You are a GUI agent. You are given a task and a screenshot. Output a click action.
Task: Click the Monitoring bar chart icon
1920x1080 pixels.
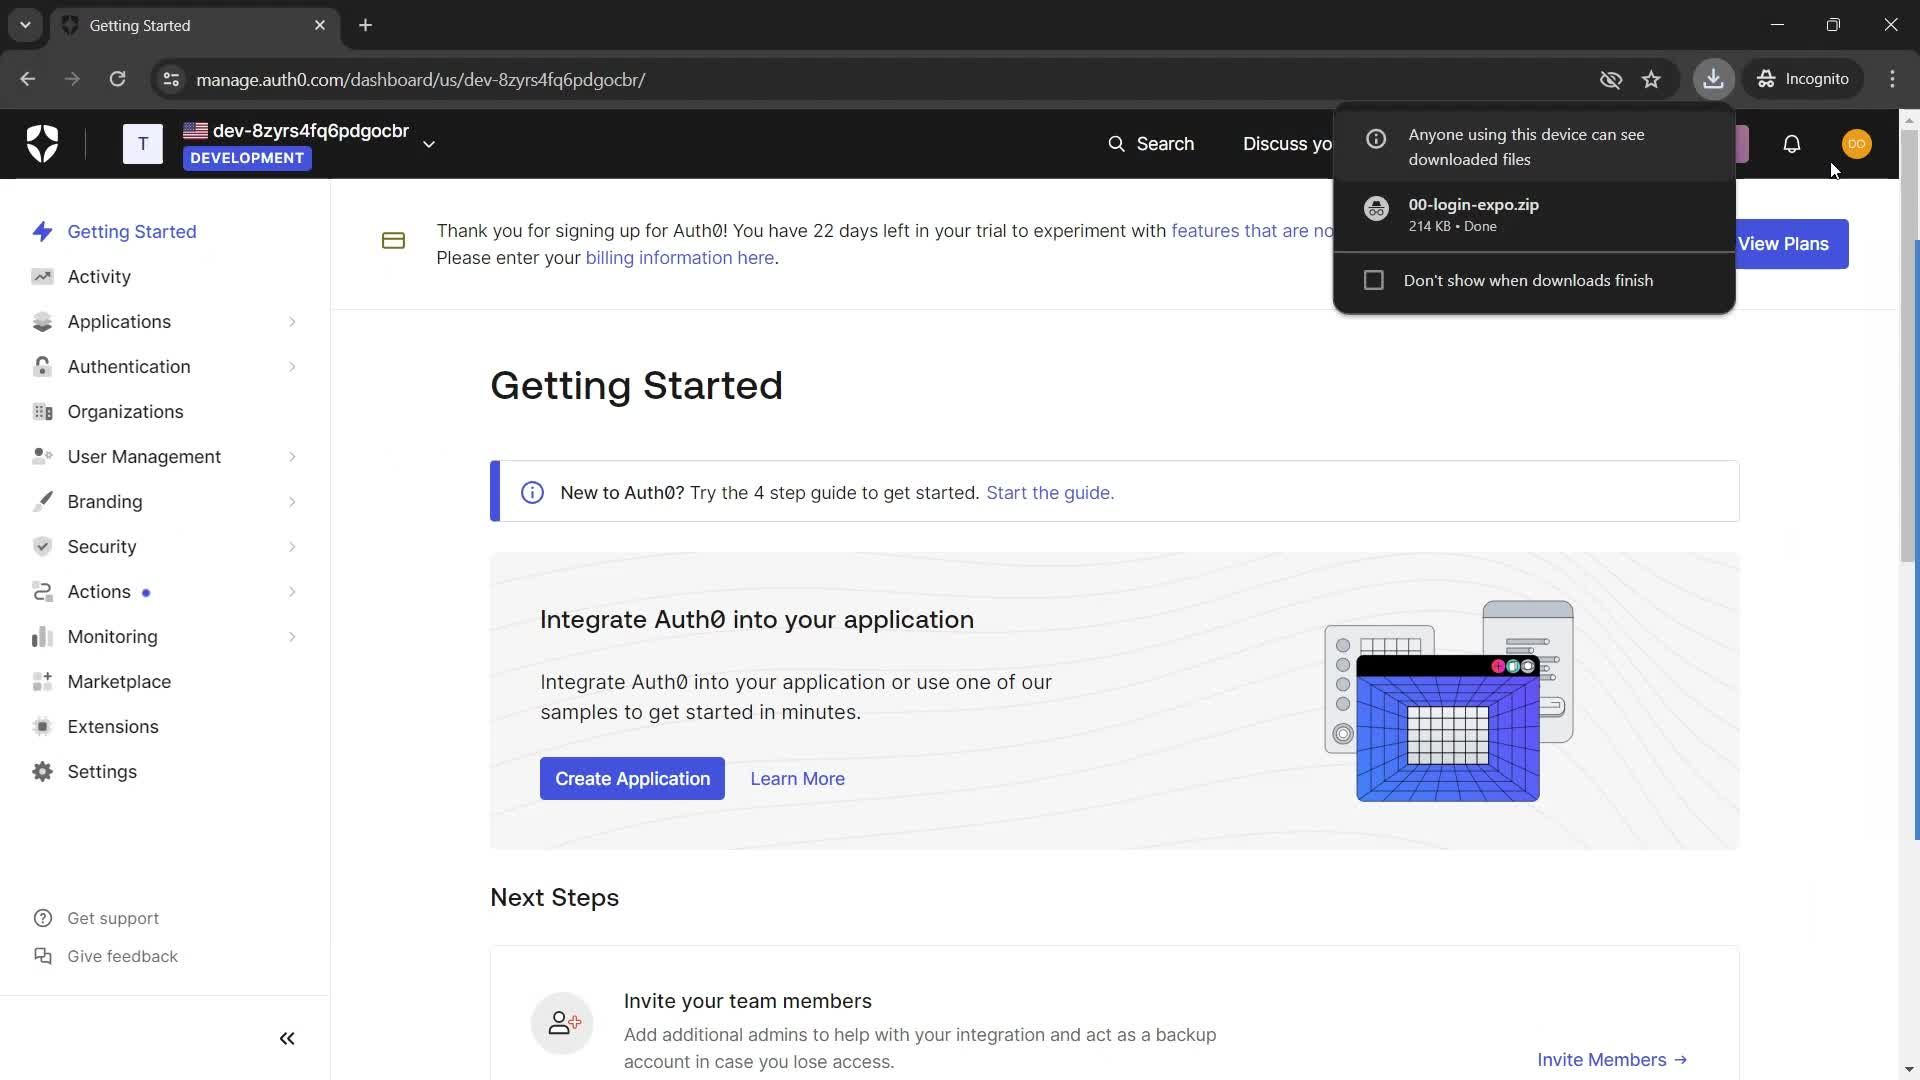(42, 637)
